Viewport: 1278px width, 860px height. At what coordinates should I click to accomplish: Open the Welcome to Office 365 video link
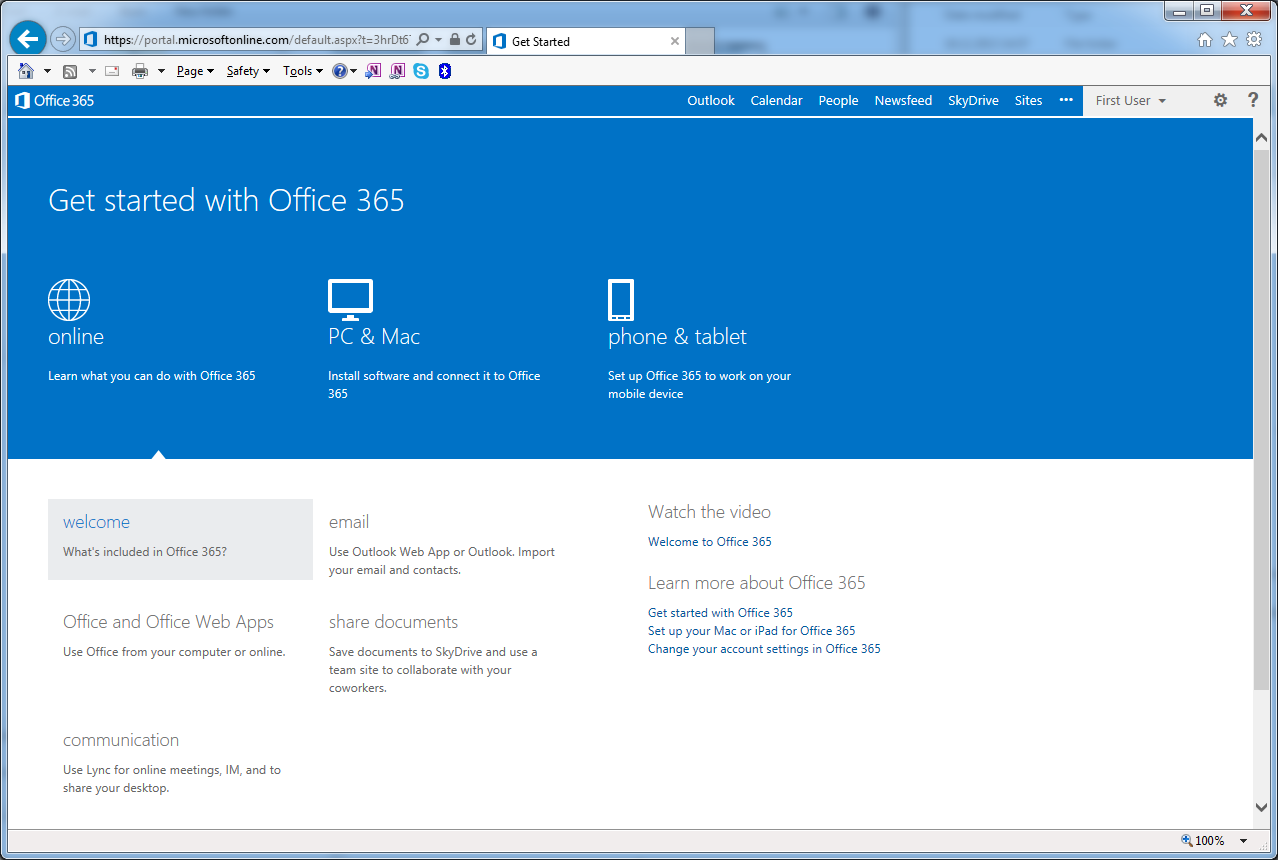pos(710,542)
